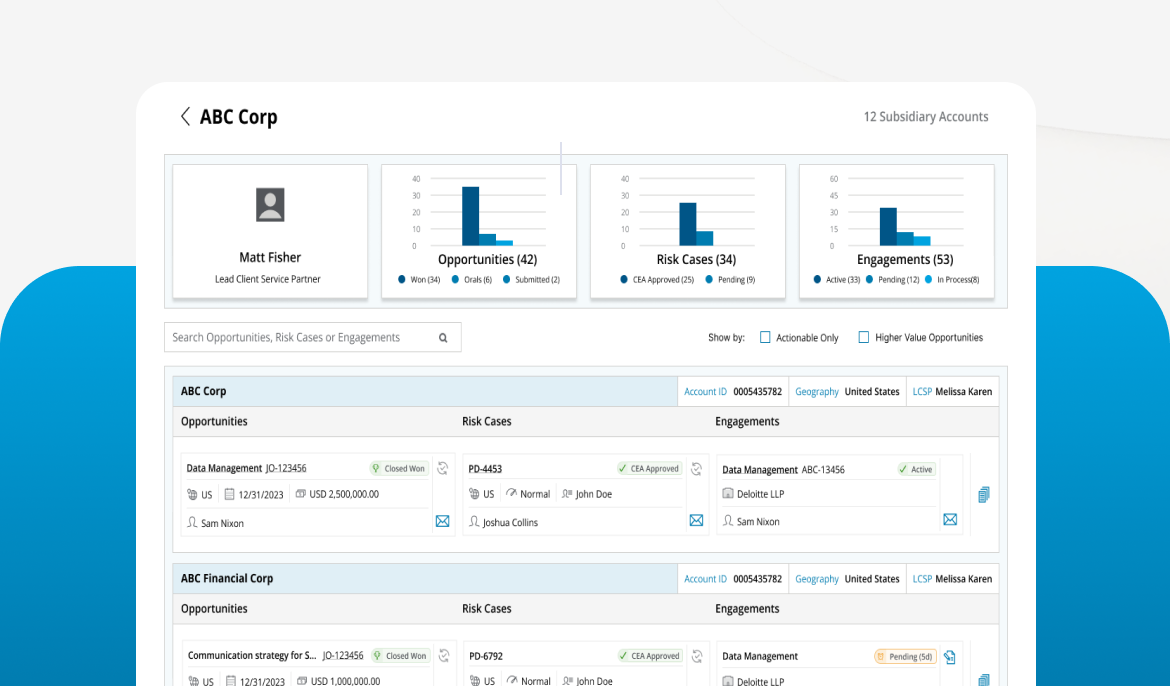Enable the Actionable Only checkbox

tap(765, 337)
